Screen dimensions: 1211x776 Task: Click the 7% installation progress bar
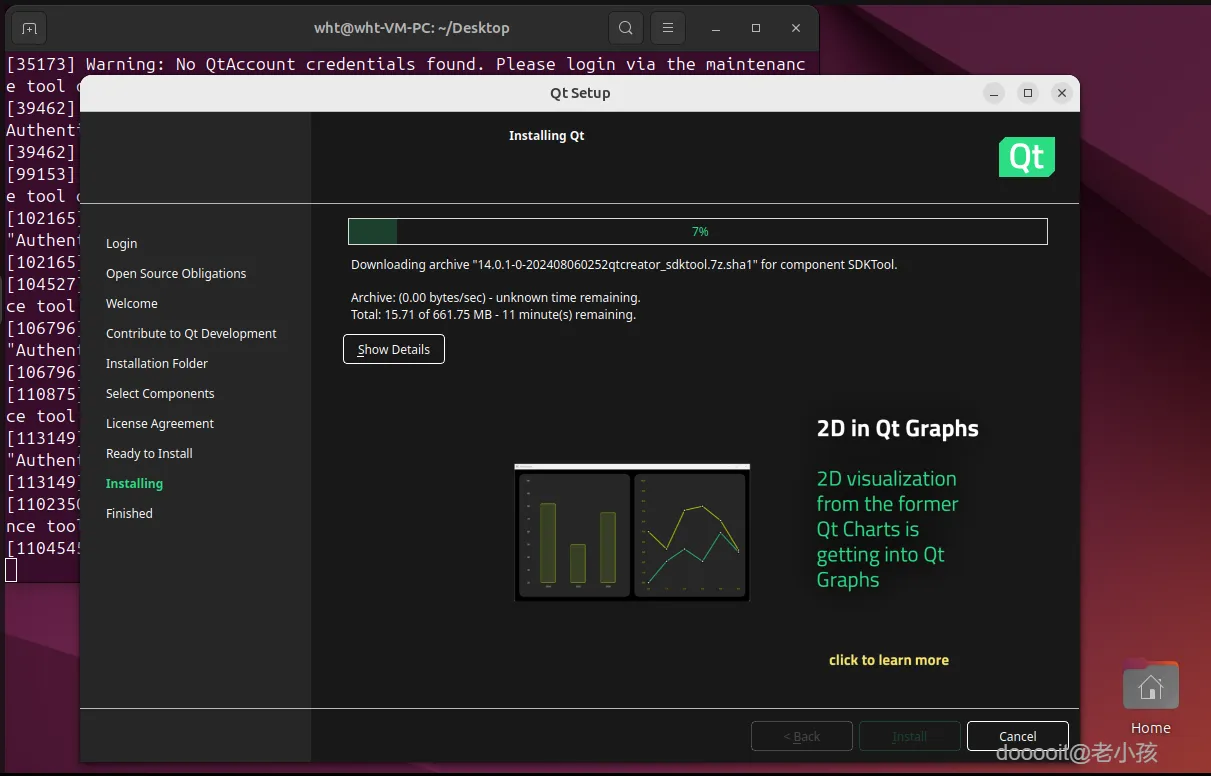[x=698, y=231]
